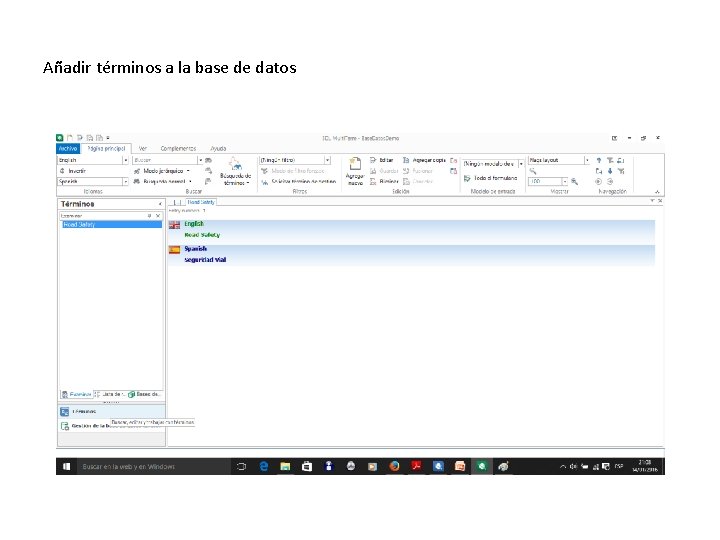Image resolution: width=720 pixels, height=540 pixels.
Task: Open Microsoft Edge from the taskbar
Action: (x=264, y=466)
